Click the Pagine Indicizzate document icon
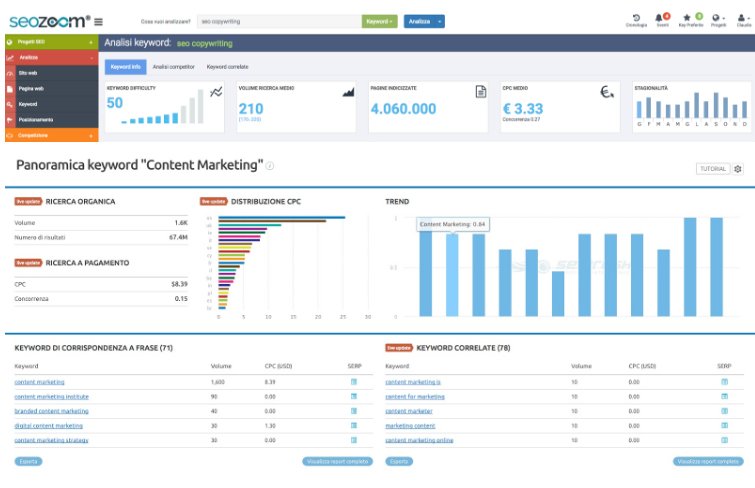Screen dimensions: 755x488 tap(481, 91)
